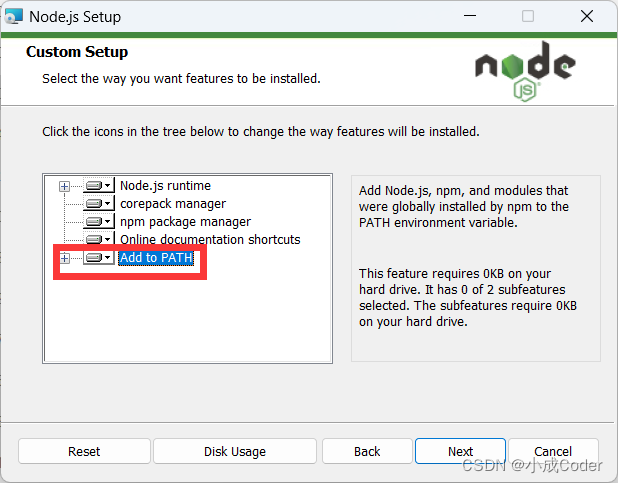Screen dimensions: 618x483
Task: Select the highlighted Add to PATH item
Action: point(155,258)
